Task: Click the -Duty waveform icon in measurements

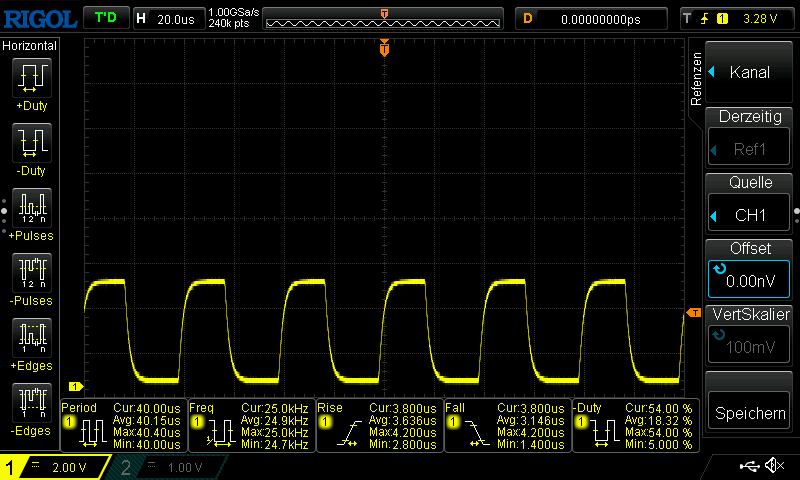Action: (x=605, y=433)
